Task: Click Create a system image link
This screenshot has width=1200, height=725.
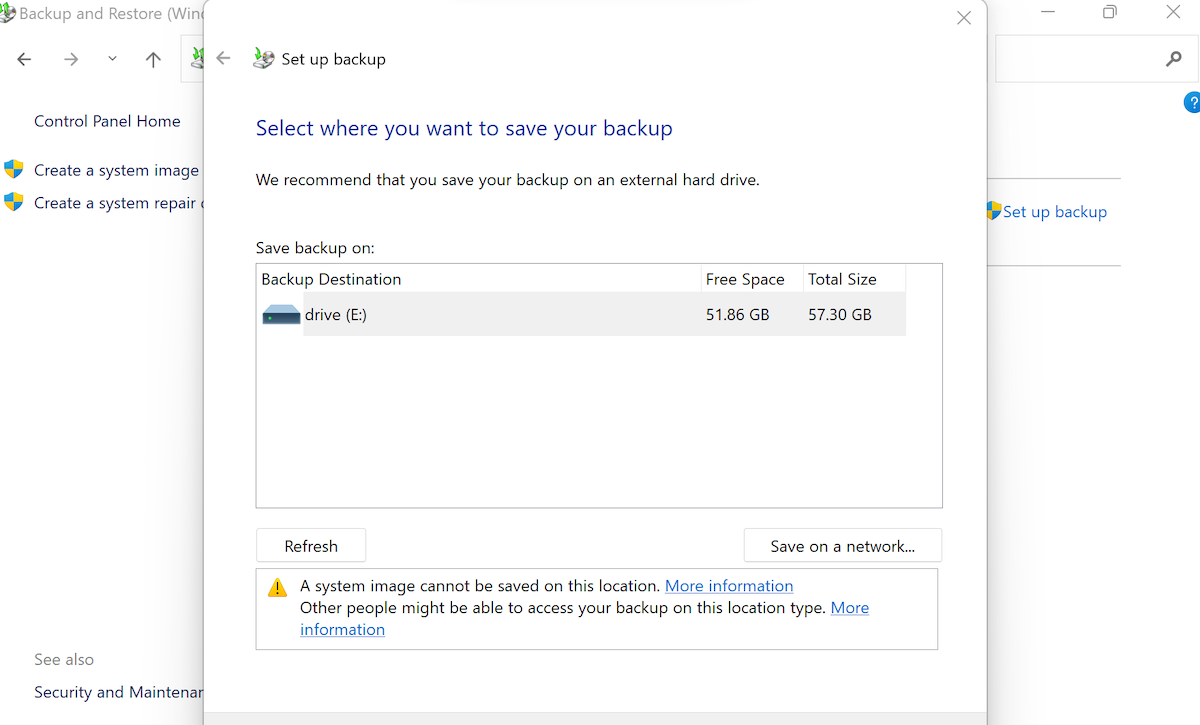Action: pyautogui.click(x=116, y=170)
